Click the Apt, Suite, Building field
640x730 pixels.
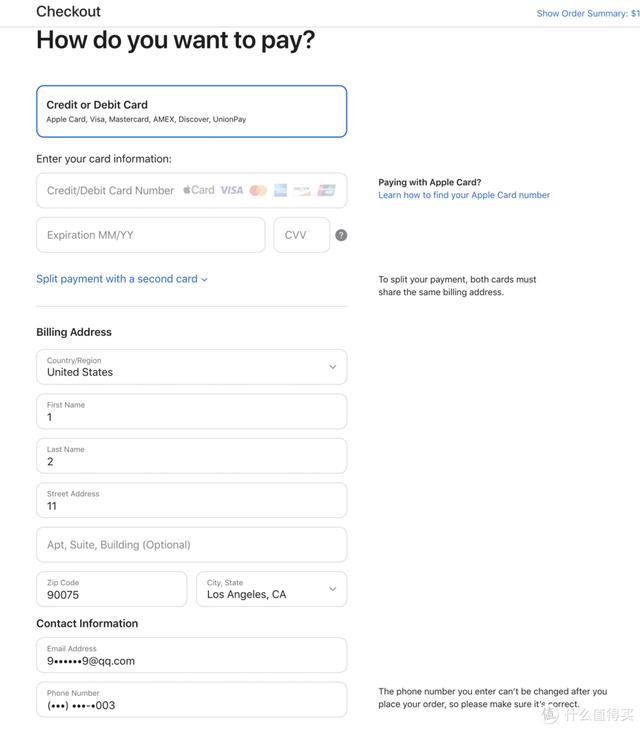(191, 545)
